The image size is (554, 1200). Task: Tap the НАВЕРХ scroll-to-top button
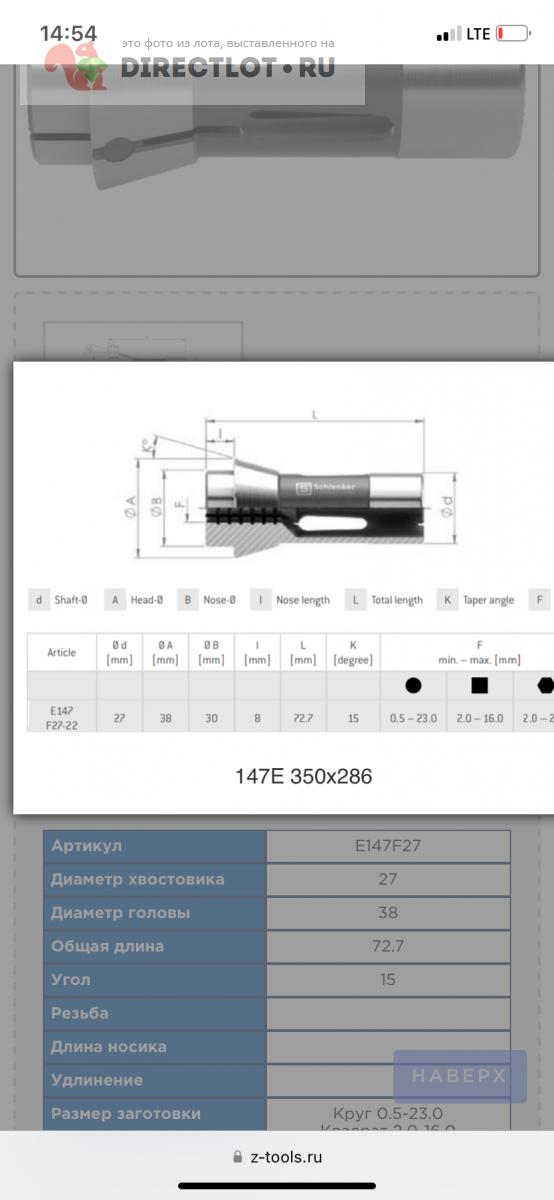[459, 1076]
